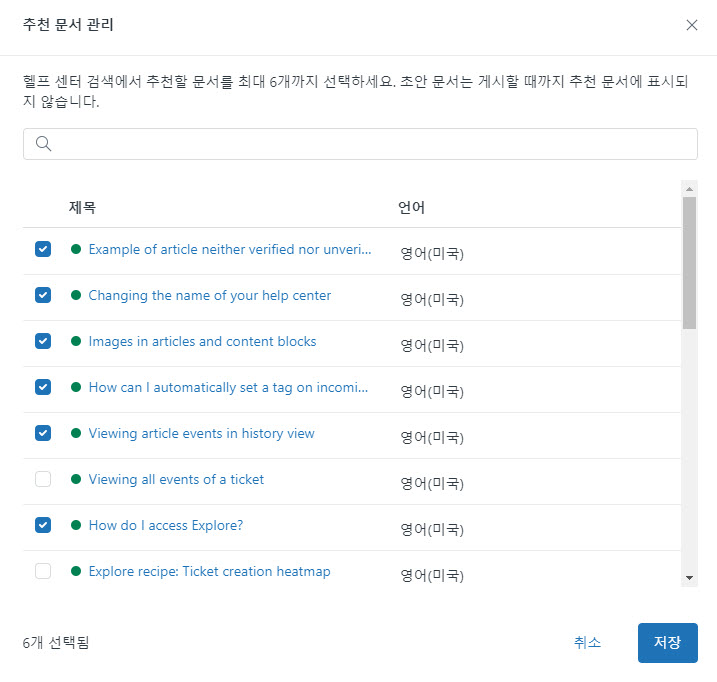The image size is (717, 682).
Task: Open the Explore recipe: Ticket creation heatmap link
Action: tap(209, 571)
